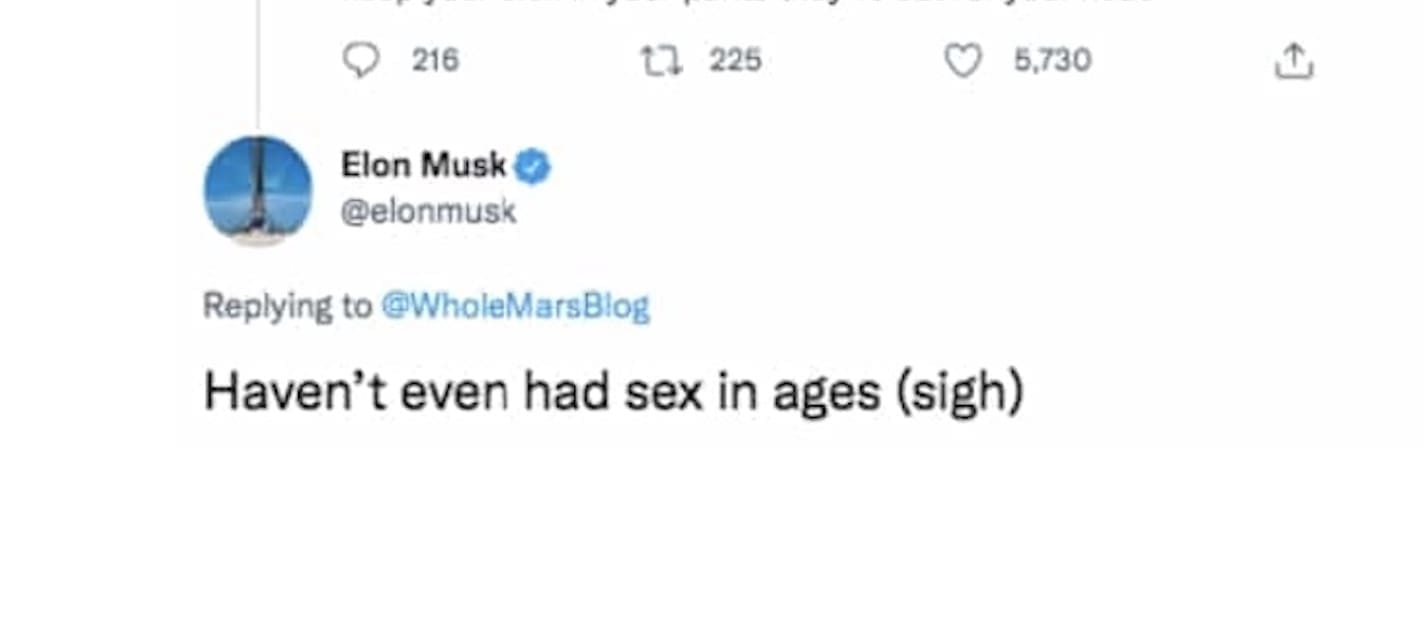
Task: Click the 5,730 likes count
Action: coord(1052,61)
